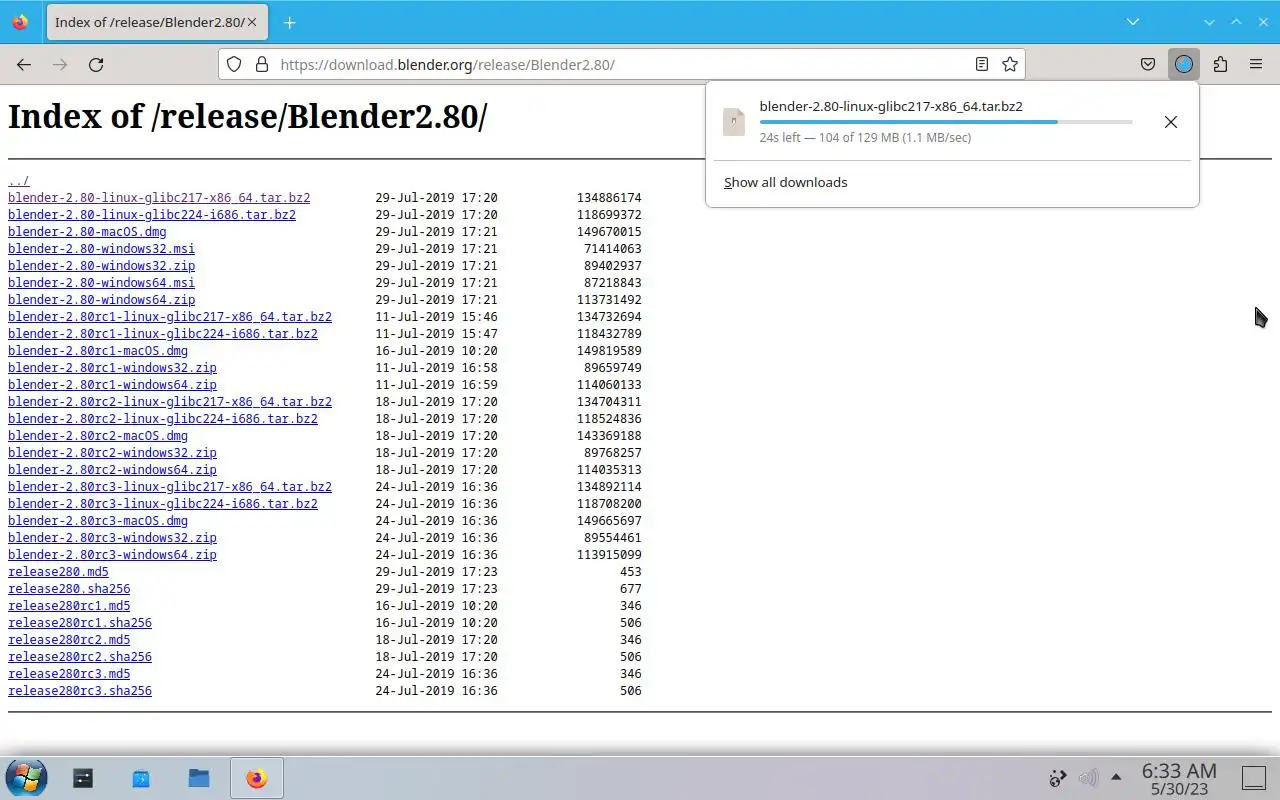Open blender-2.80rc2-linux-glibc217-x86_64.tar.bz2 link
The height and width of the screenshot is (800, 1280).
(x=170, y=402)
